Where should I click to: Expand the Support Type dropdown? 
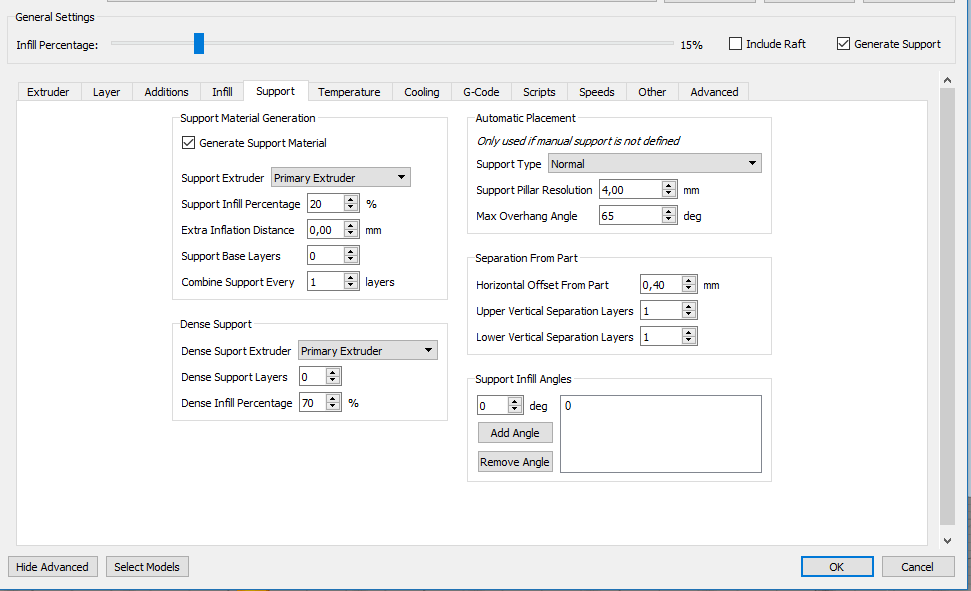tap(654, 164)
